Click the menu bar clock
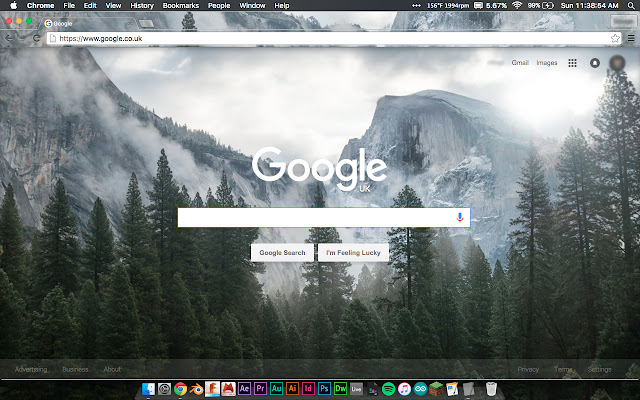This screenshot has width=640, height=400. pyautogui.click(x=589, y=5)
